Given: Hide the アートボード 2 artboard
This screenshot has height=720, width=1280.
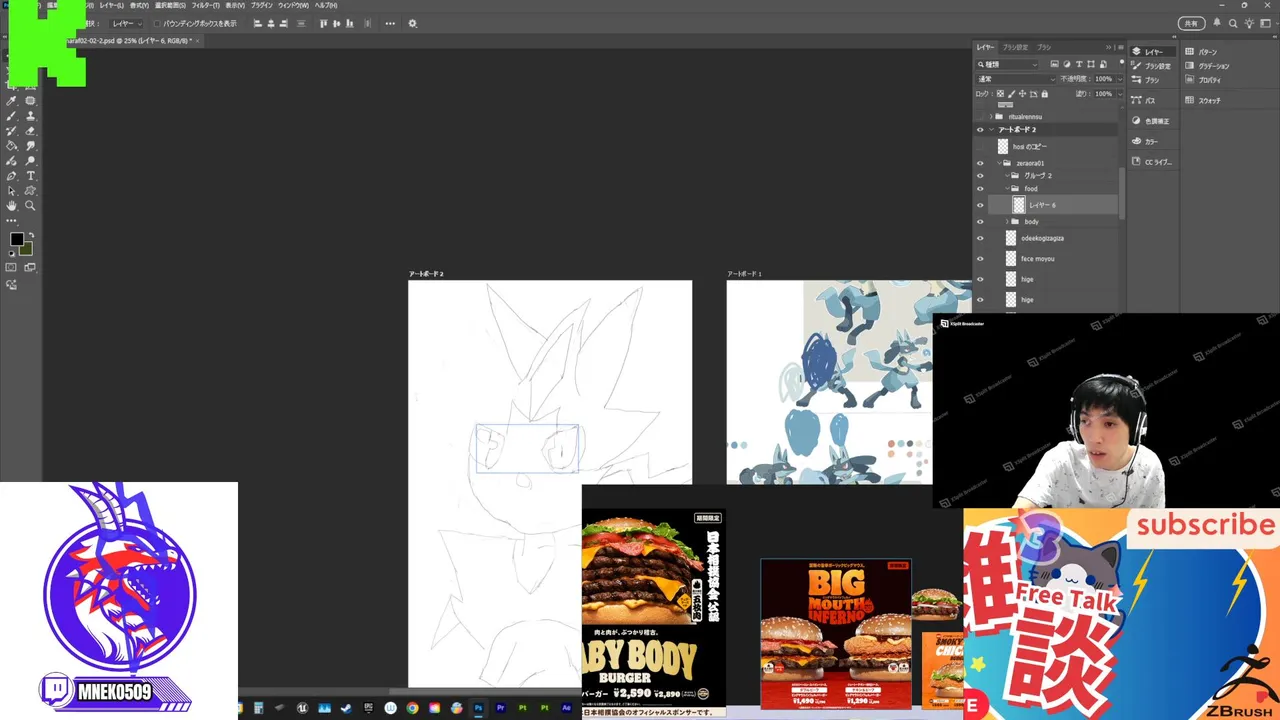Looking at the screenshot, I should click(x=980, y=130).
